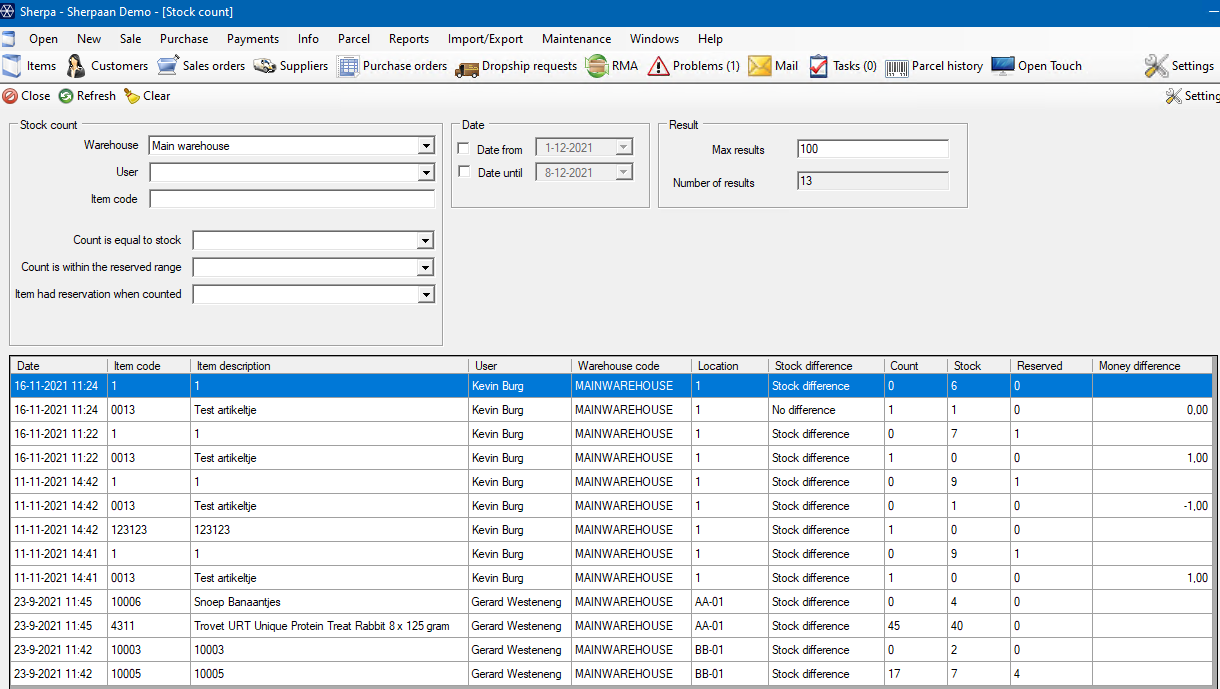Sort by Stock difference column header
The width and height of the screenshot is (1220, 689).
tap(826, 366)
